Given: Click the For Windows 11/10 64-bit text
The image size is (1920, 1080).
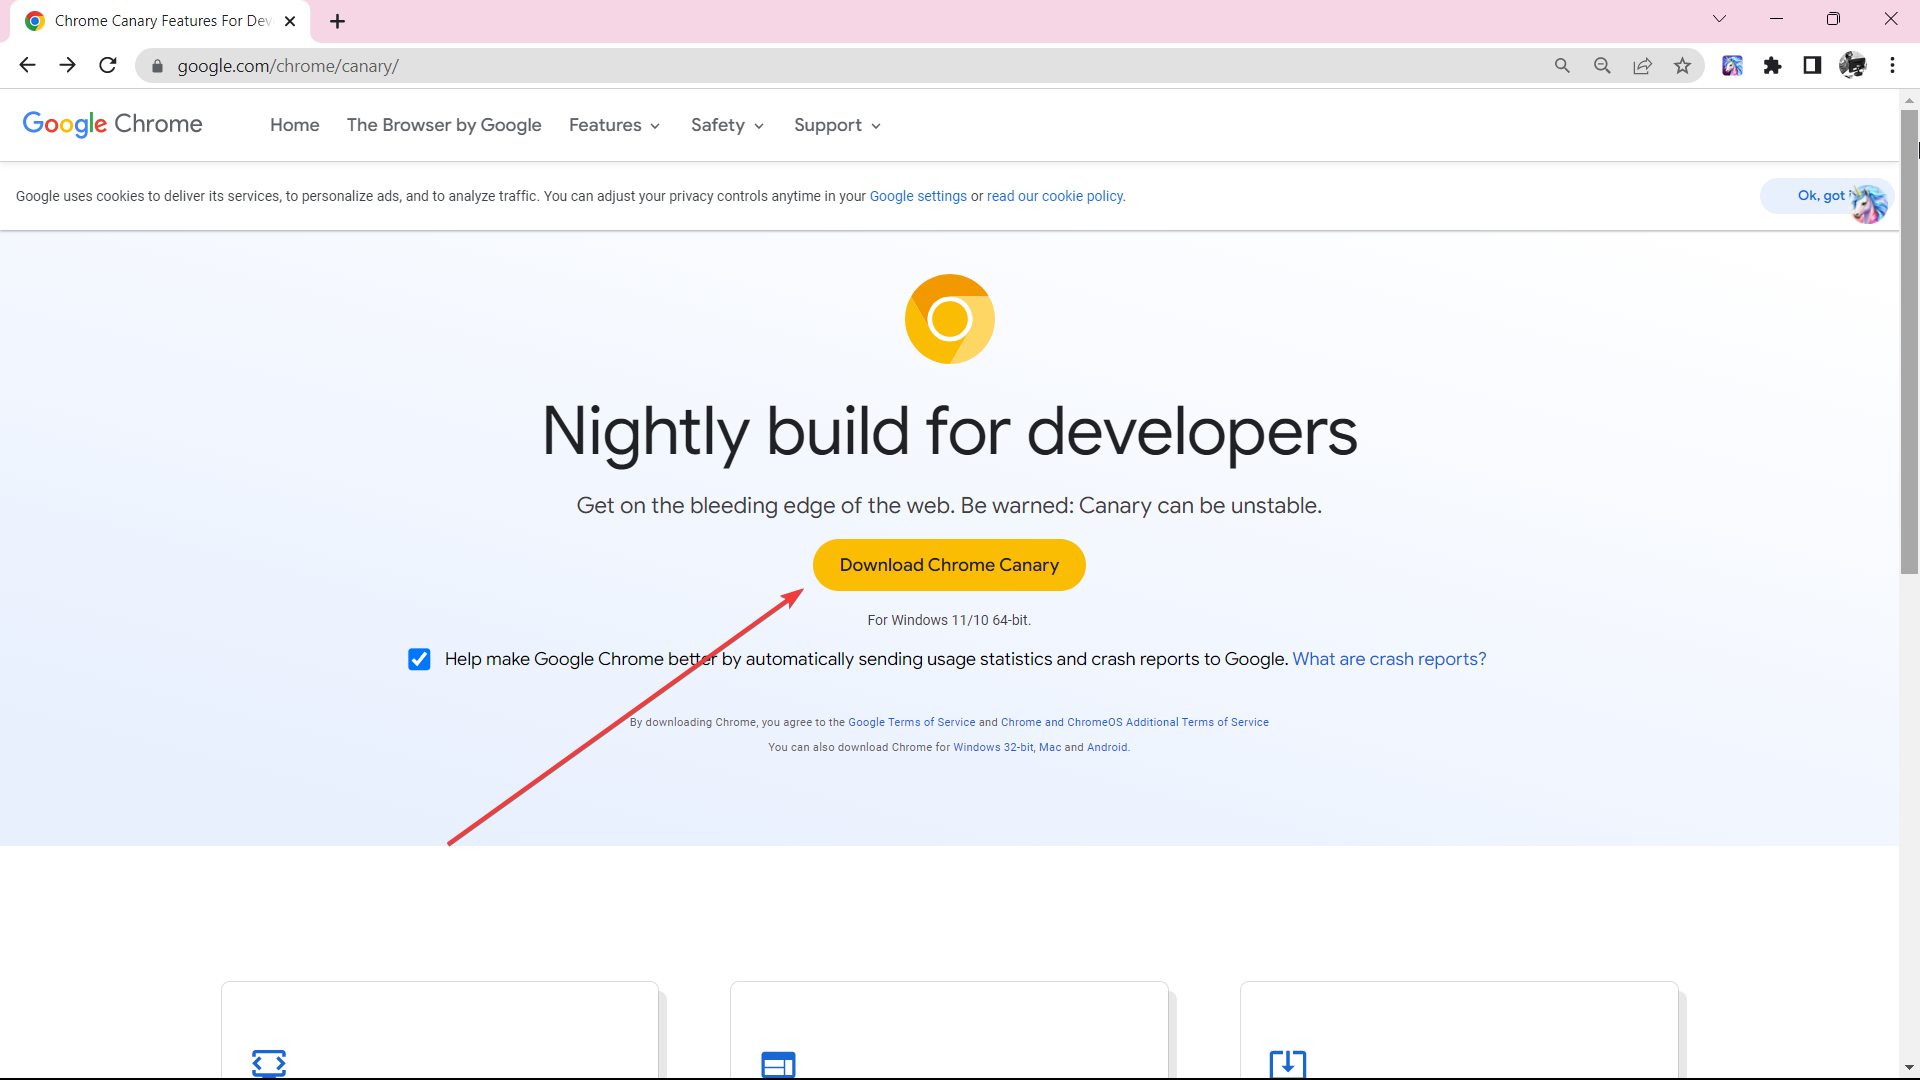Looking at the screenshot, I should (x=949, y=620).
